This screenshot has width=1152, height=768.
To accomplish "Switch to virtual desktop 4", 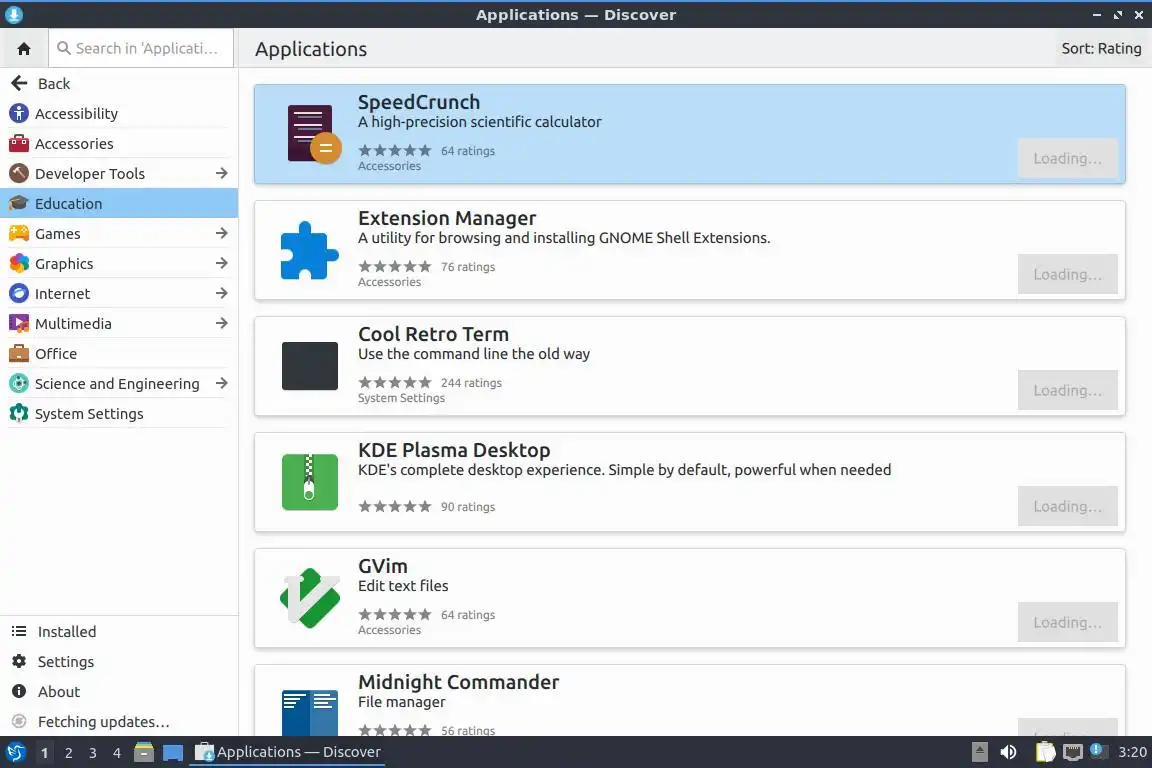I will coord(117,753).
